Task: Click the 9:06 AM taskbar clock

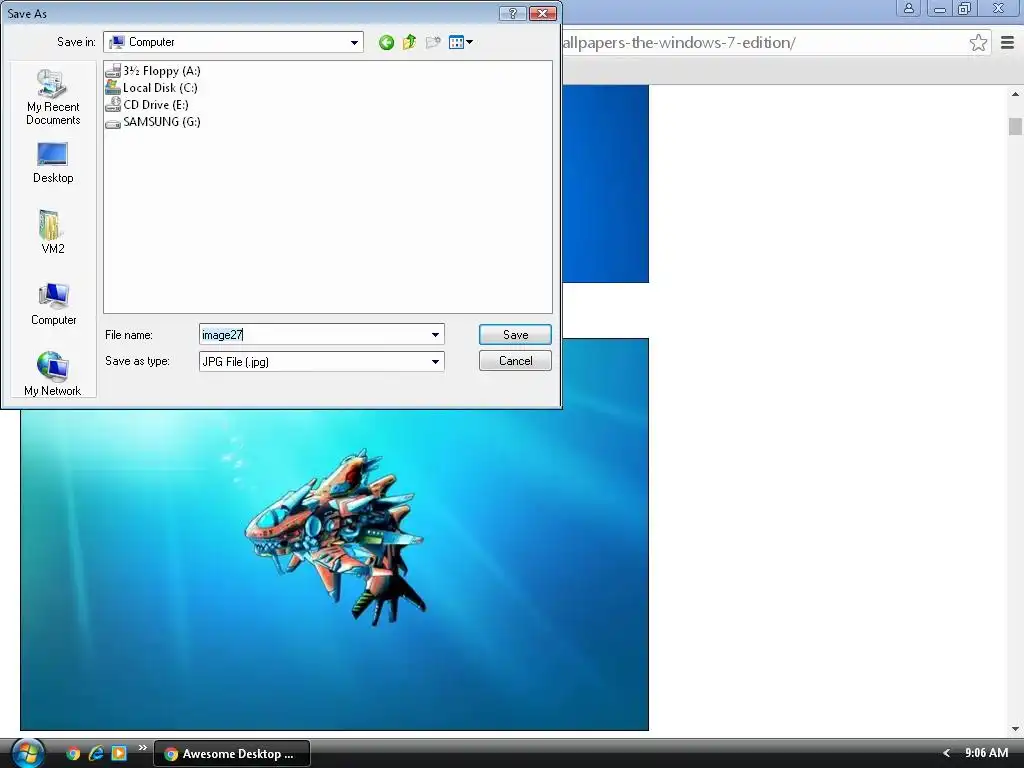Action: pyautogui.click(x=986, y=753)
